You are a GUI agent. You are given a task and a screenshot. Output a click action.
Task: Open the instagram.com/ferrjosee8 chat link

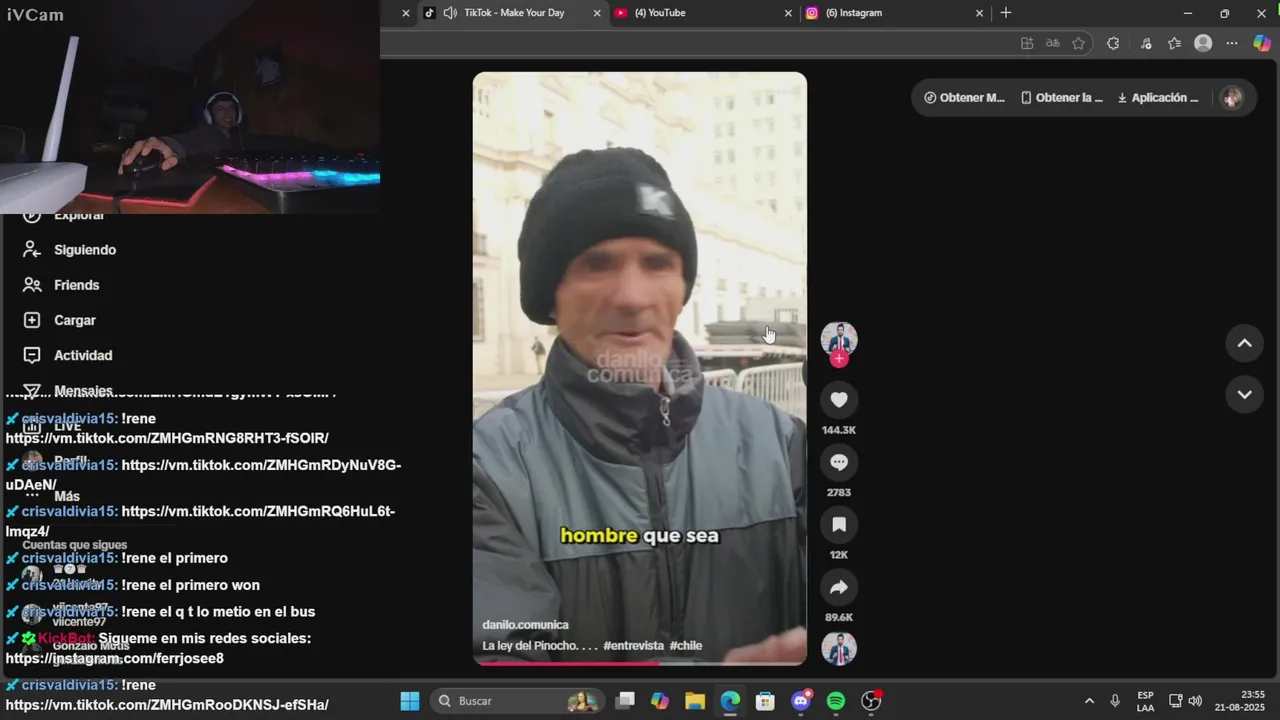tap(115, 658)
